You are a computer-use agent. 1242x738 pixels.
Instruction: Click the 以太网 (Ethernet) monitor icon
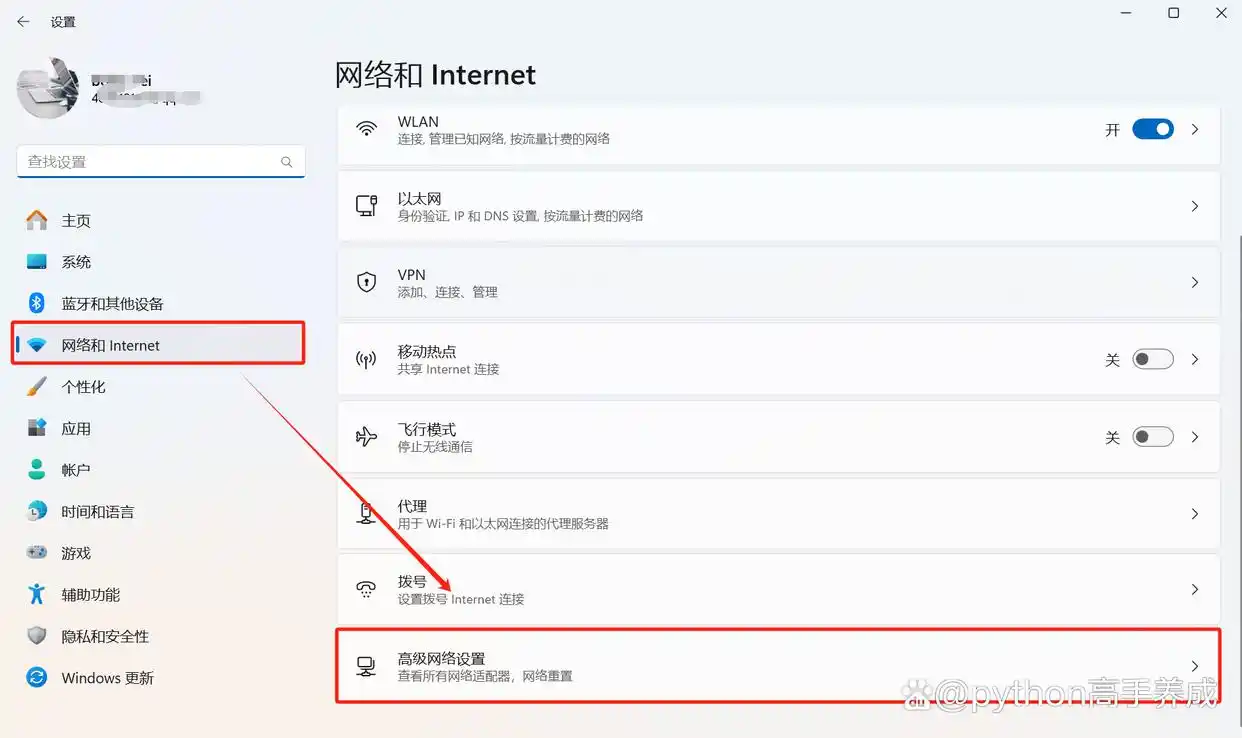[x=367, y=207]
